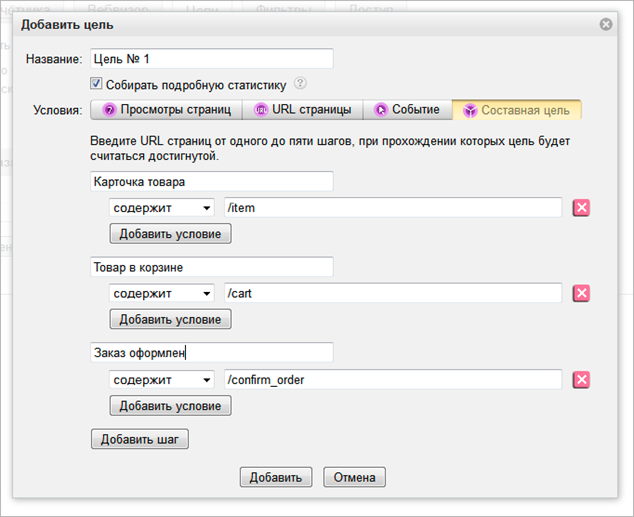Image resolution: width=634 pixels, height=517 pixels.
Task: Delete the /confirm_order condition red X
Action: (581, 380)
